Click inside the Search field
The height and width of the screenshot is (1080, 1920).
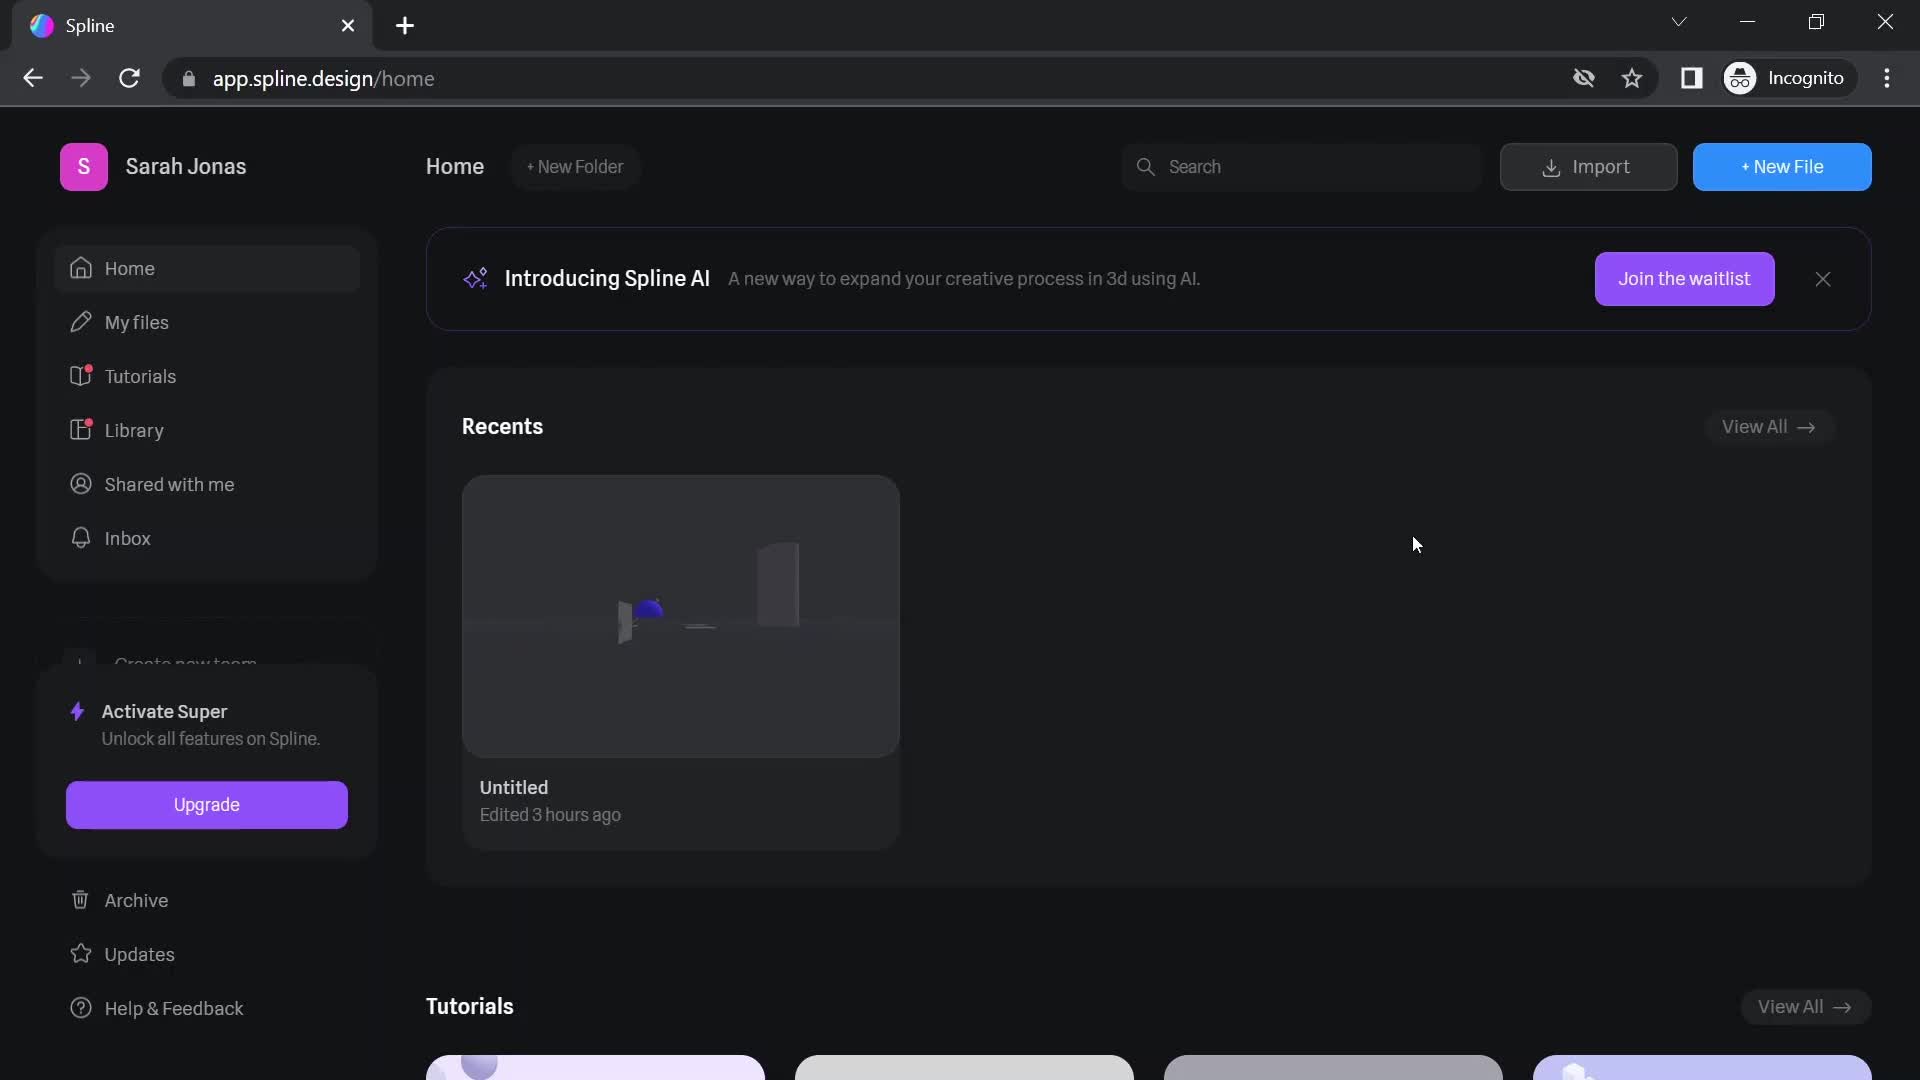pyautogui.click(x=1300, y=167)
